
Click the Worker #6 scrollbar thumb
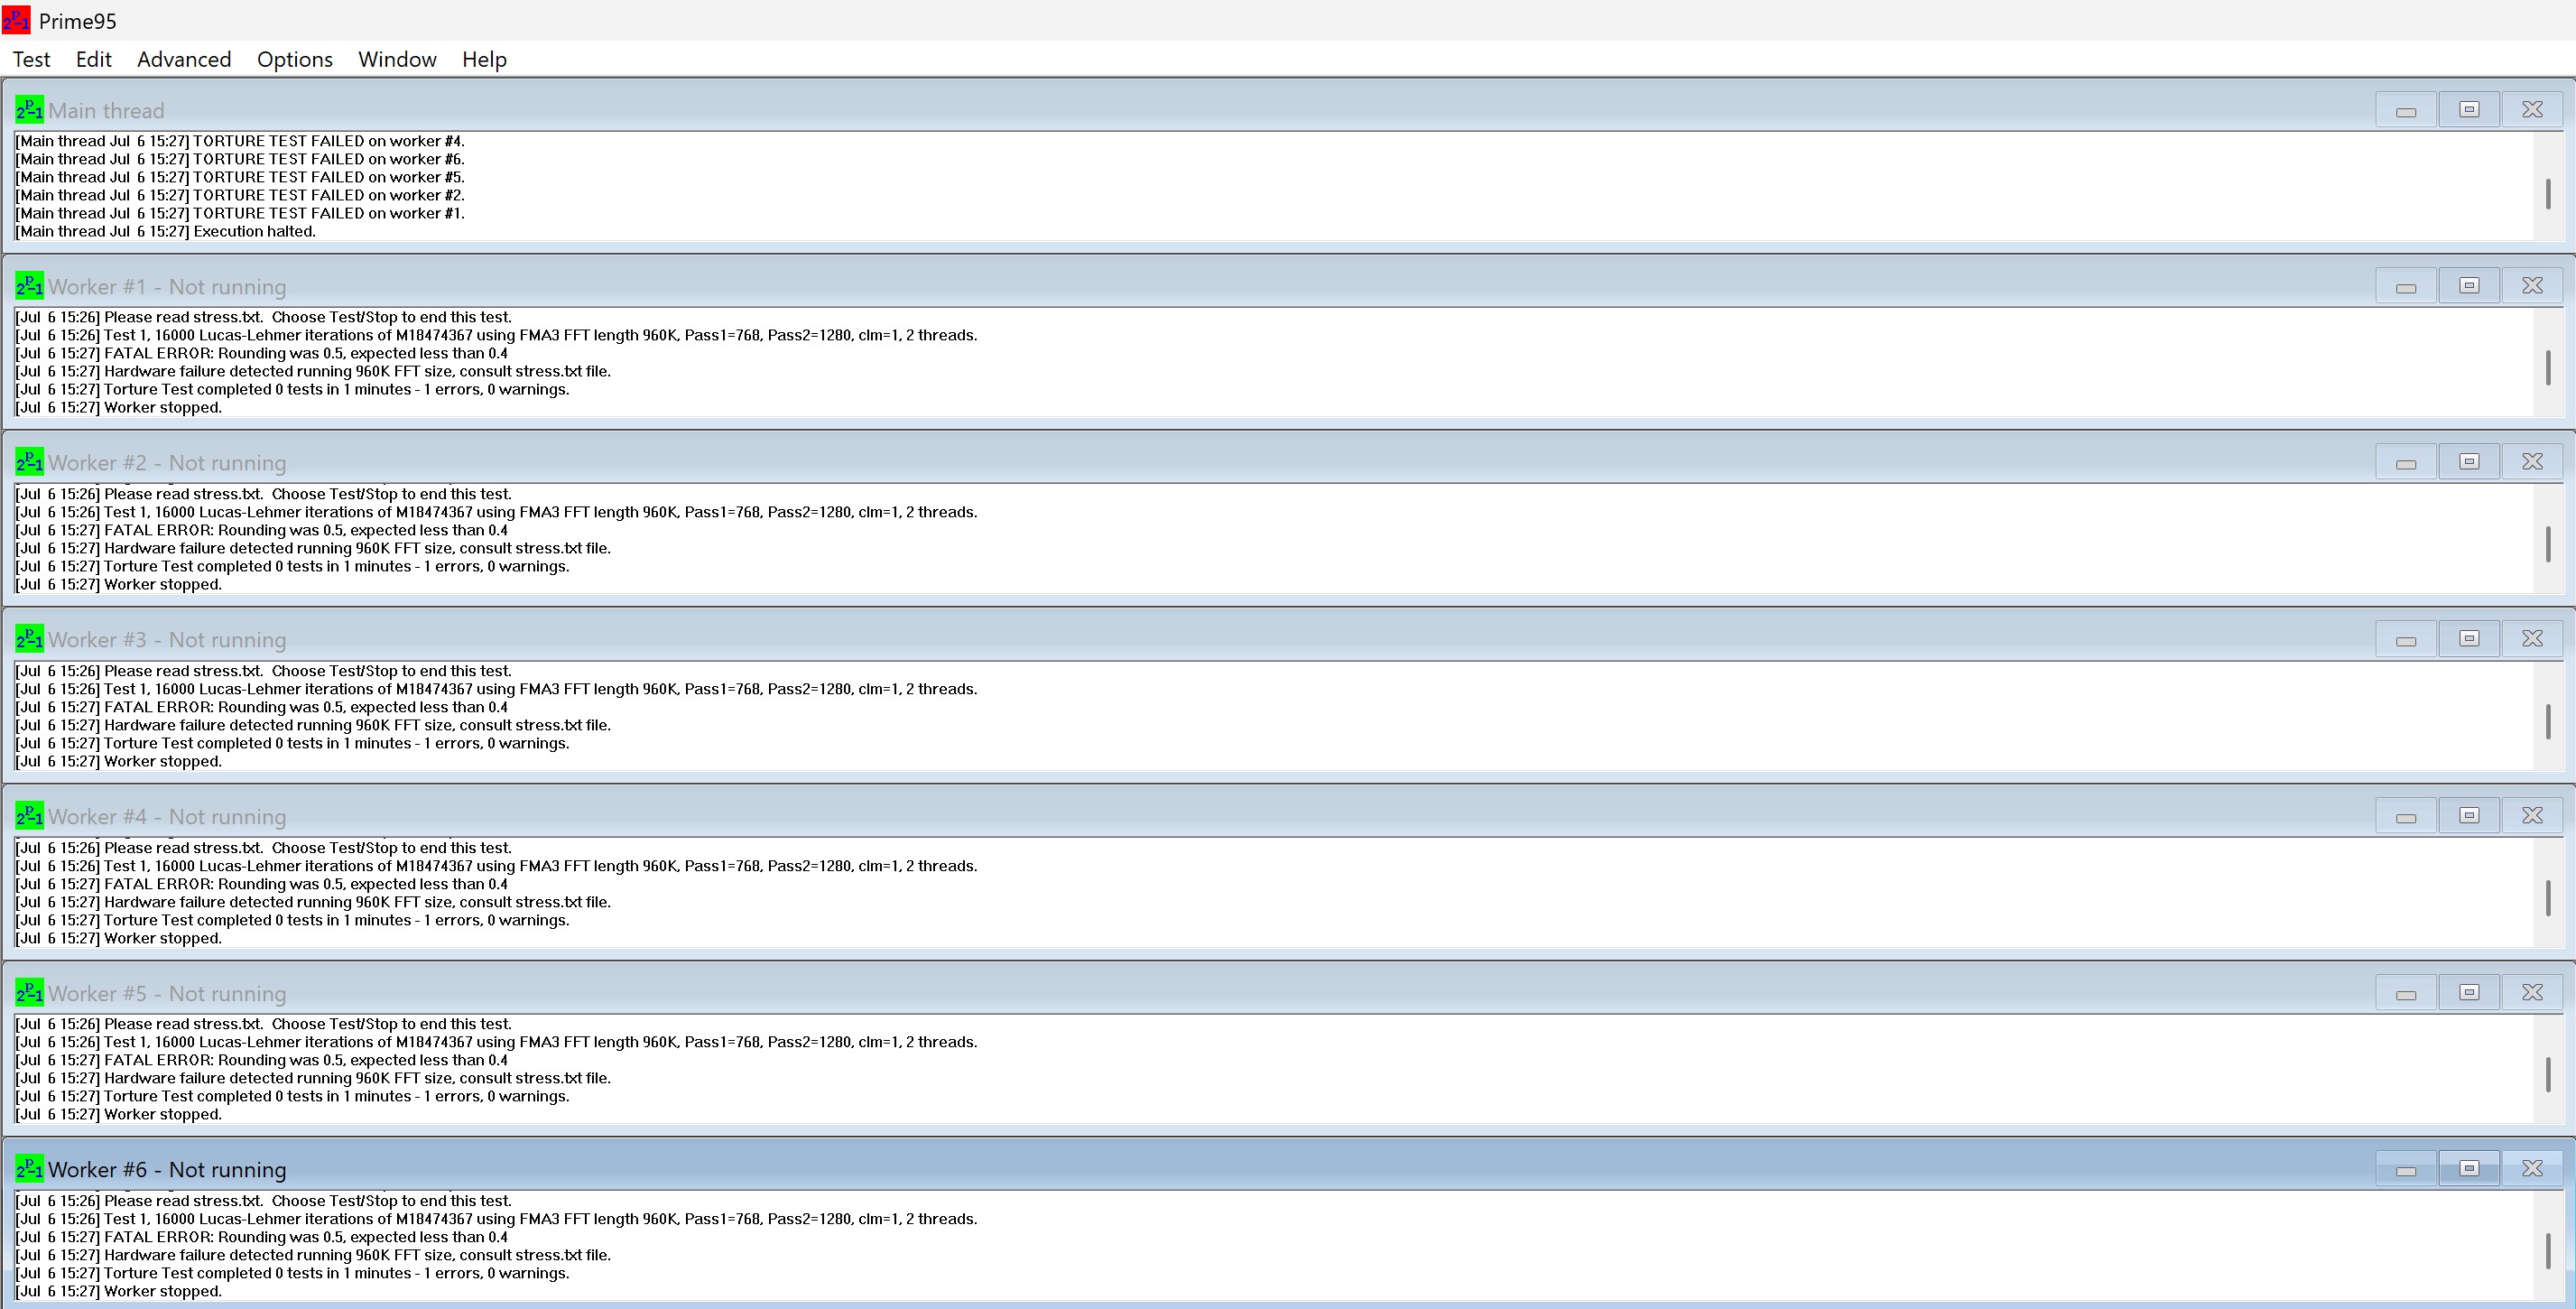point(2548,1251)
